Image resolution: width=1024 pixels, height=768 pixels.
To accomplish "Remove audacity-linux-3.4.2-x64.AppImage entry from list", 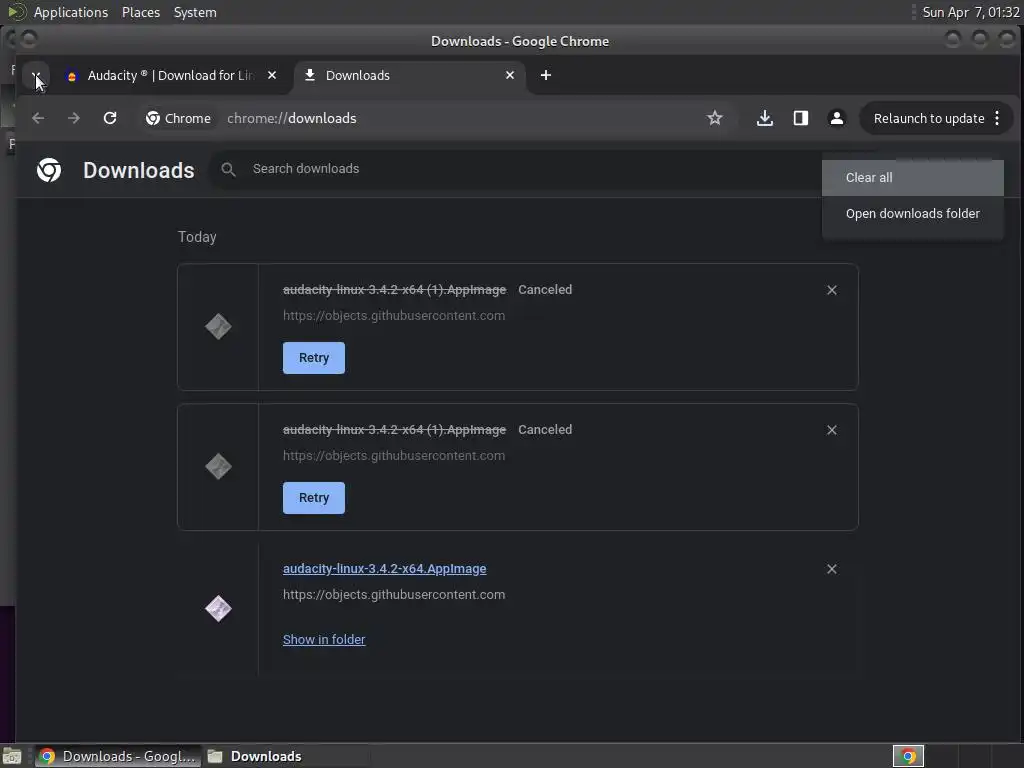I will [x=831, y=569].
